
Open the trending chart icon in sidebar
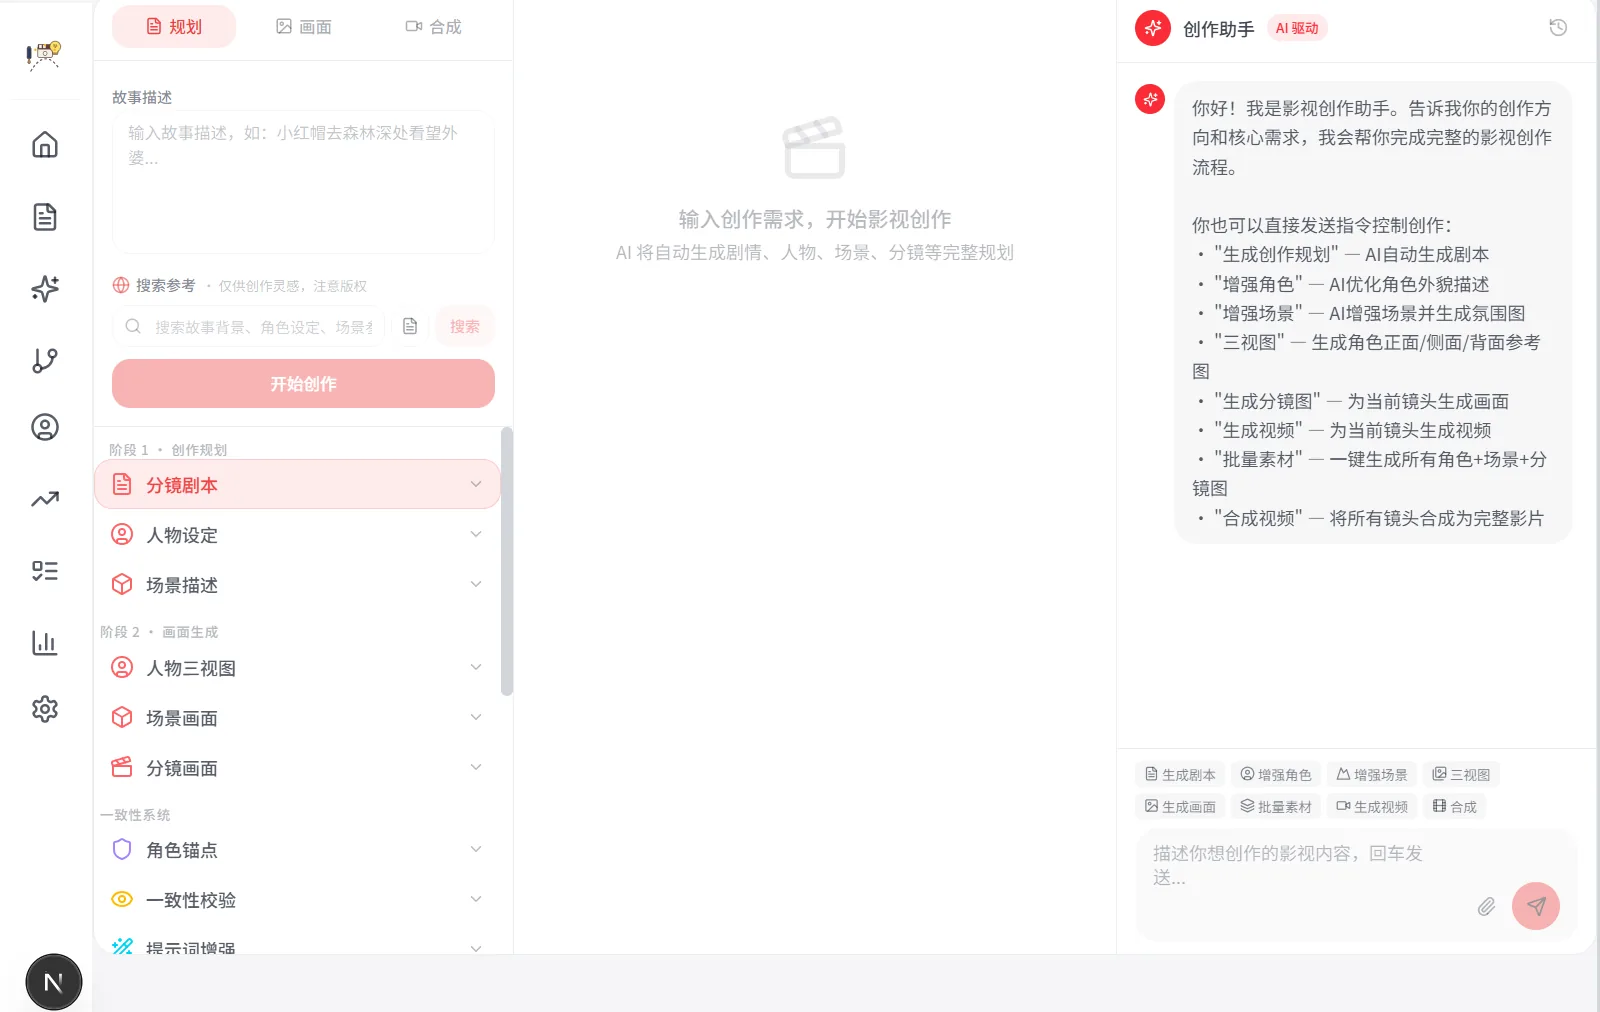coord(45,499)
